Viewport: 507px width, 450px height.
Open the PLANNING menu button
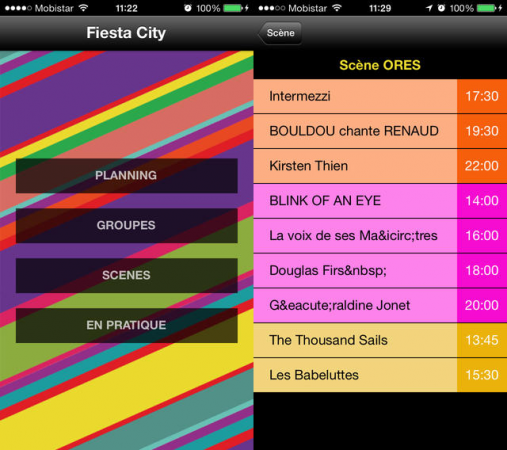point(127,176)
